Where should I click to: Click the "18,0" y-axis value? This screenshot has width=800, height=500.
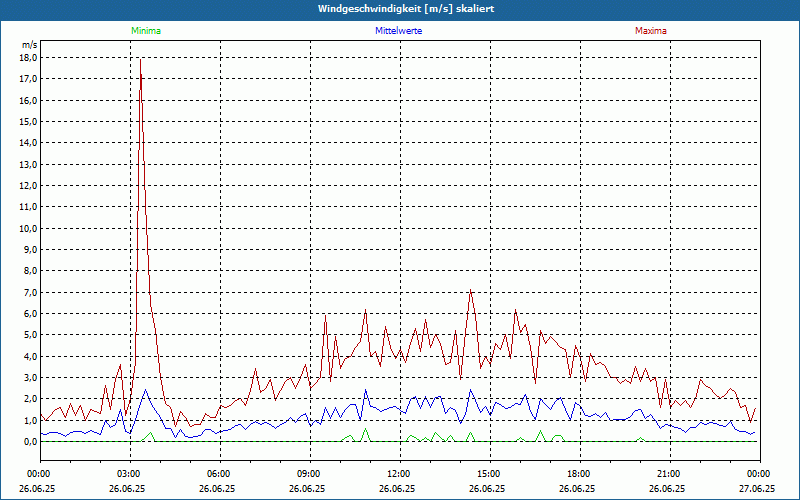29,58
